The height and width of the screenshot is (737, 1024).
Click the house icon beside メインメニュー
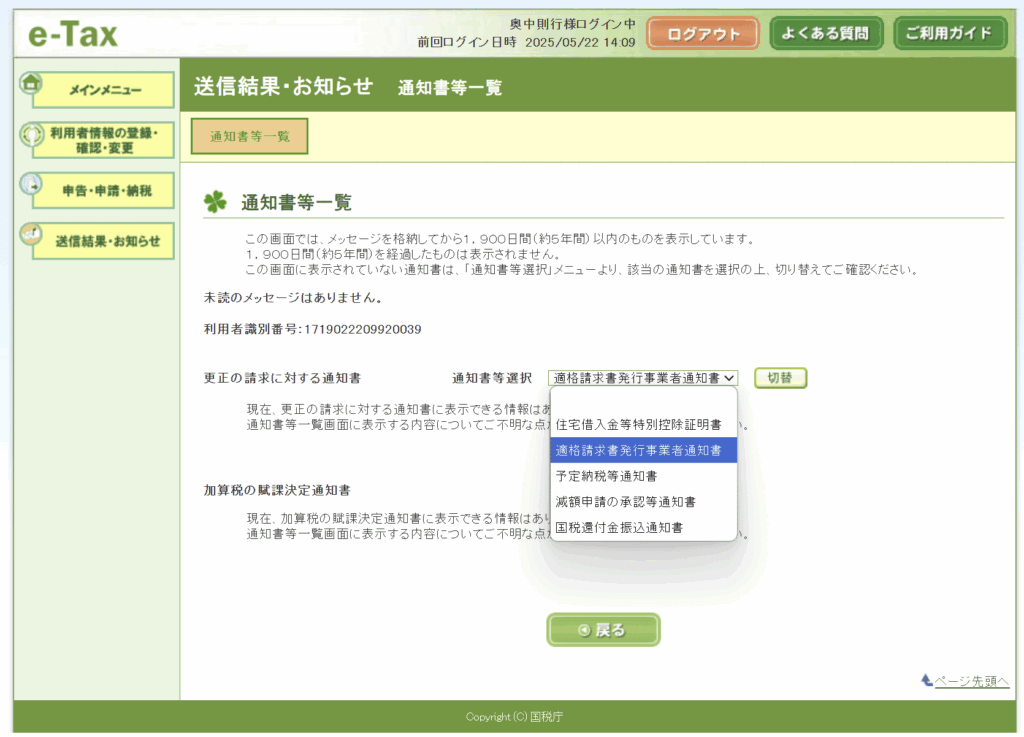pyautogui.click(x=31, y=84)
